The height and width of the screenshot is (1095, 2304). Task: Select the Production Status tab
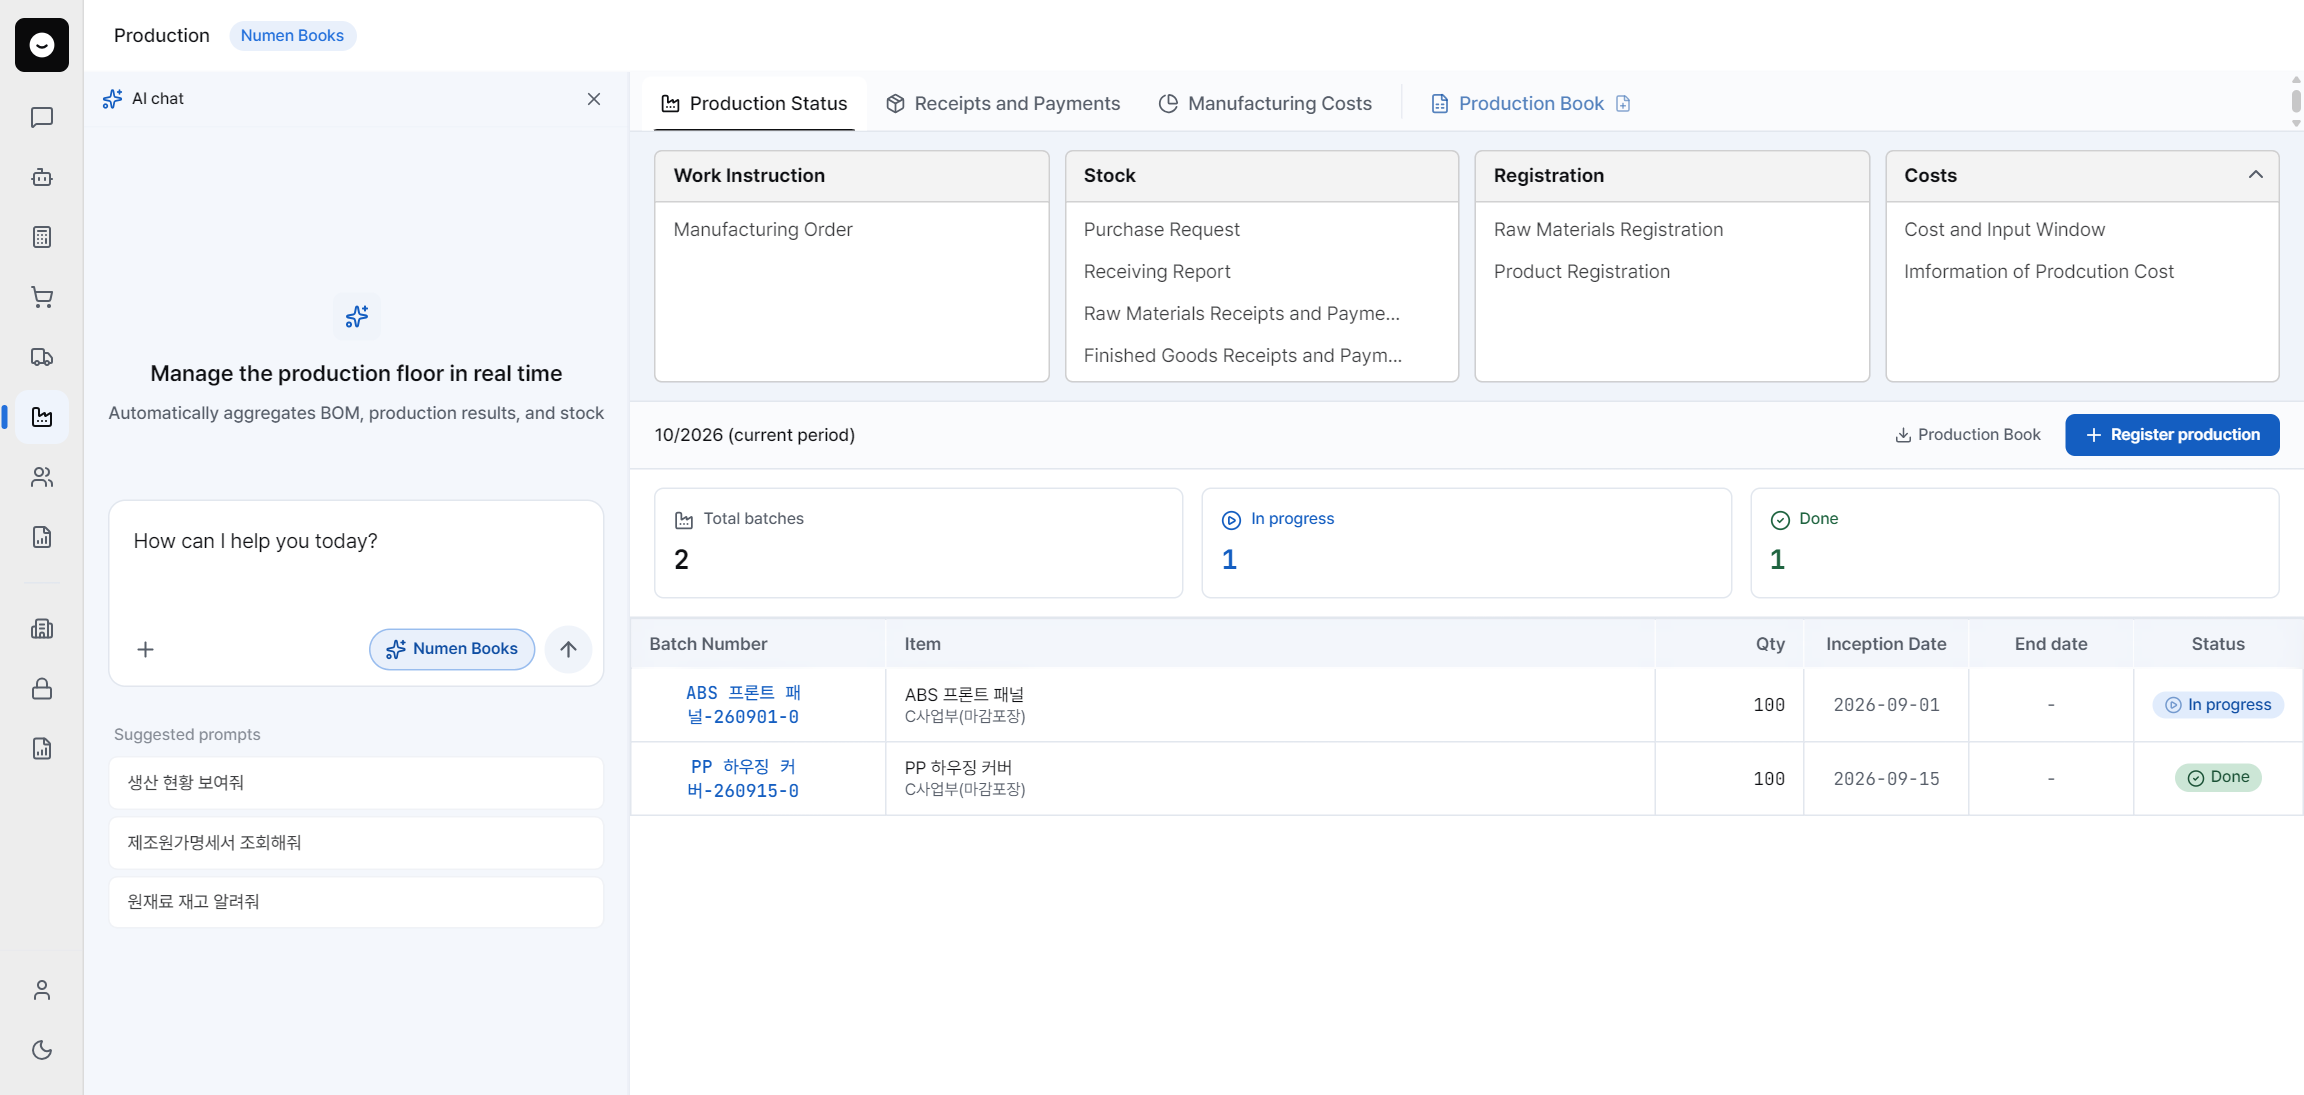(755, 104)
